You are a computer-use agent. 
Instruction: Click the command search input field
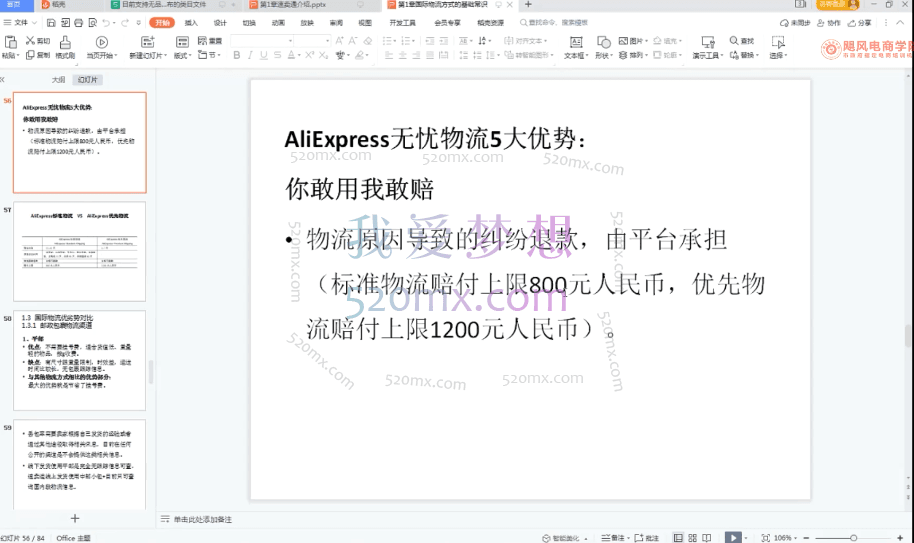point(554,23)
